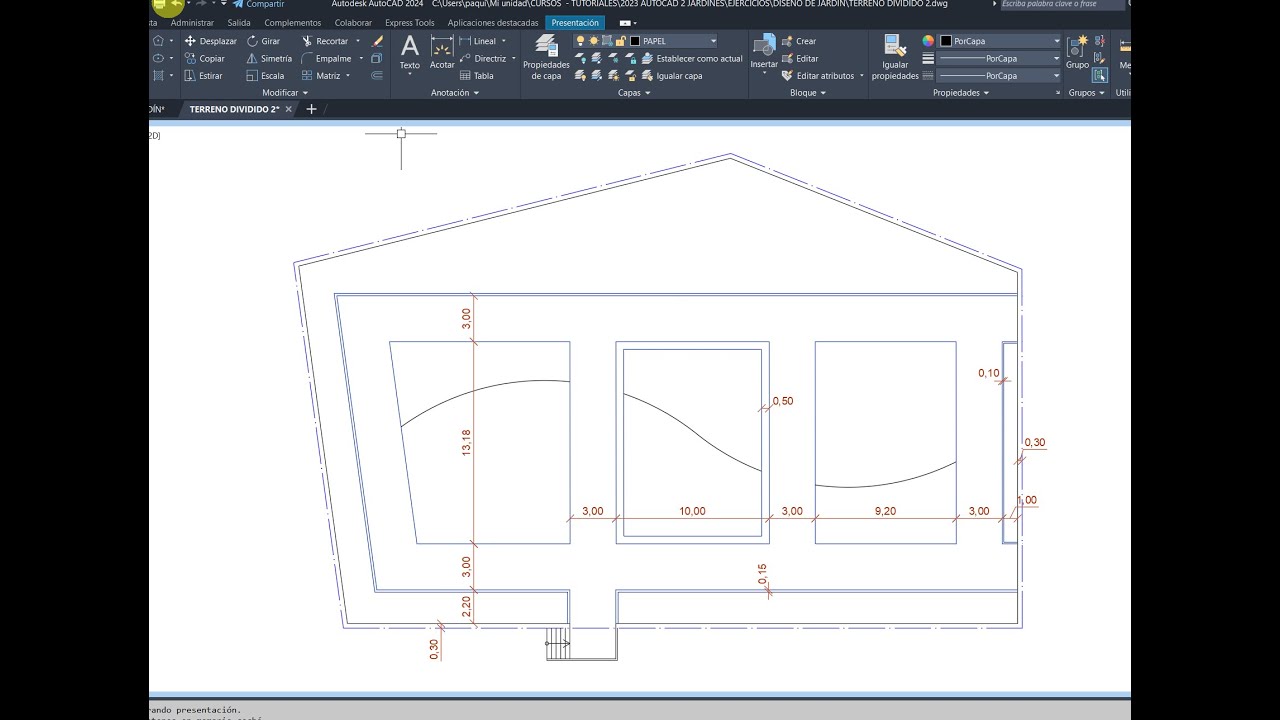1280x720 pixels.
Task: Toggle the layer on/off lightbulb in layer box
Action: click(580, 41)
